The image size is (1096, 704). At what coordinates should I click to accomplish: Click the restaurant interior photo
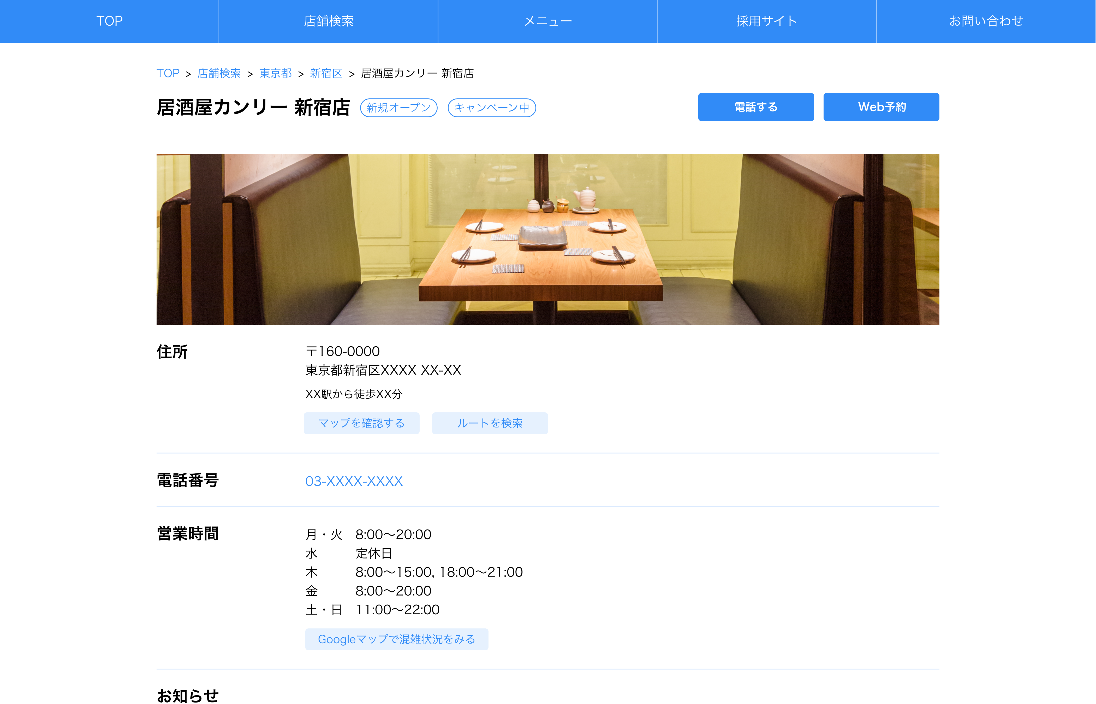click(x=548, y=239)
